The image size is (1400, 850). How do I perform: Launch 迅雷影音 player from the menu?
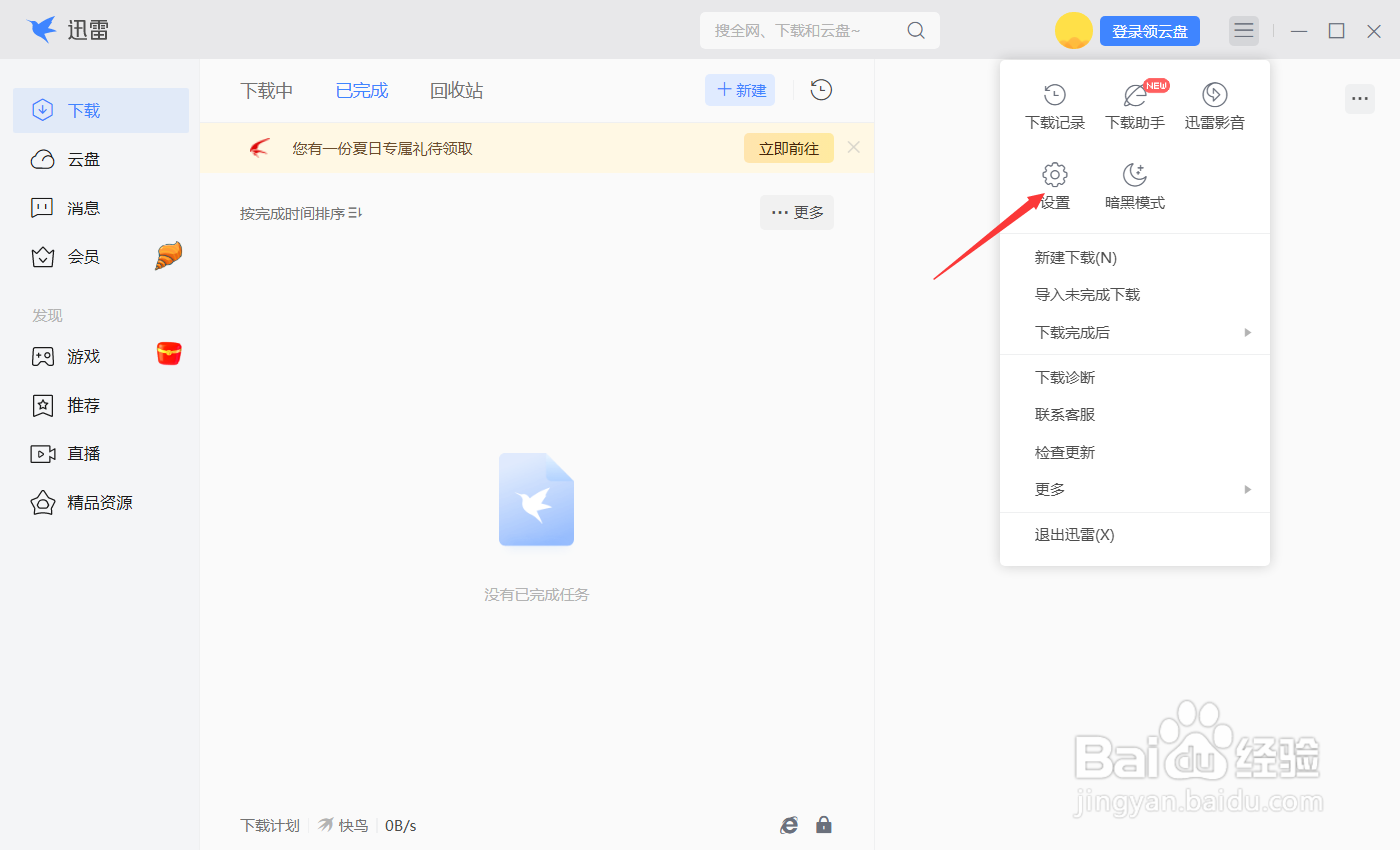[x=1215, y=106]
